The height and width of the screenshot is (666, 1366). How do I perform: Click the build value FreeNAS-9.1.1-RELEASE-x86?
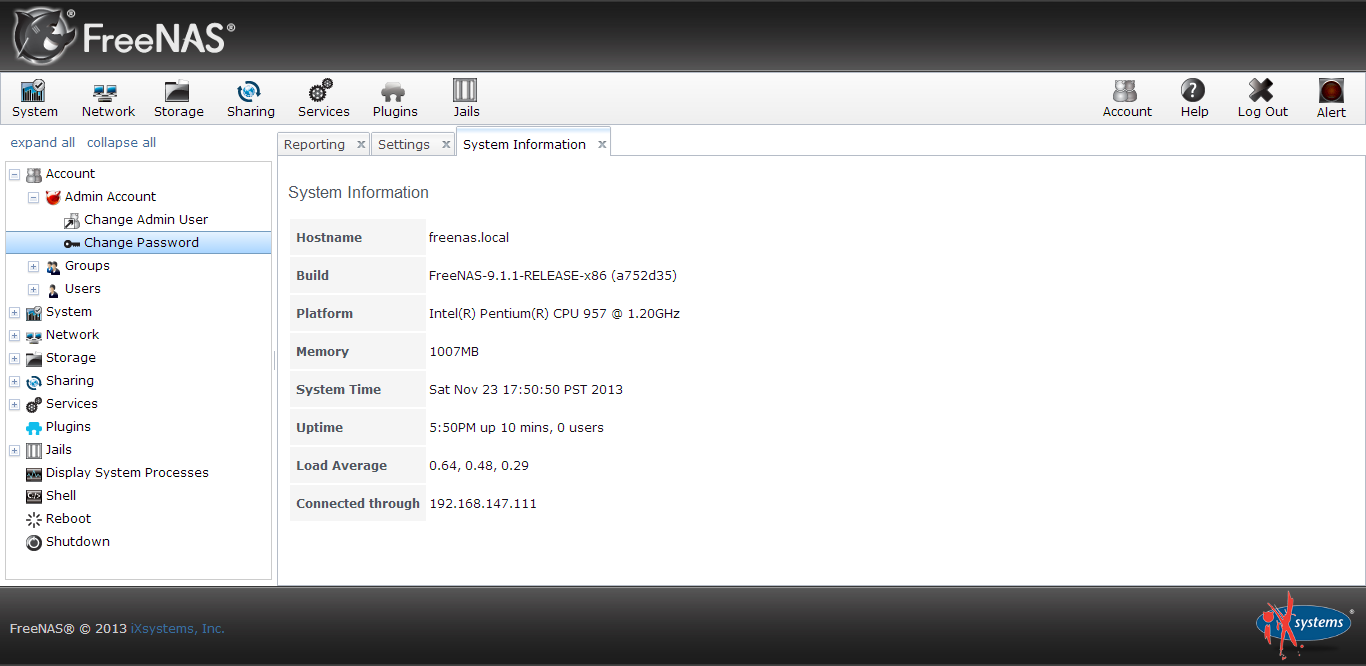553,276
